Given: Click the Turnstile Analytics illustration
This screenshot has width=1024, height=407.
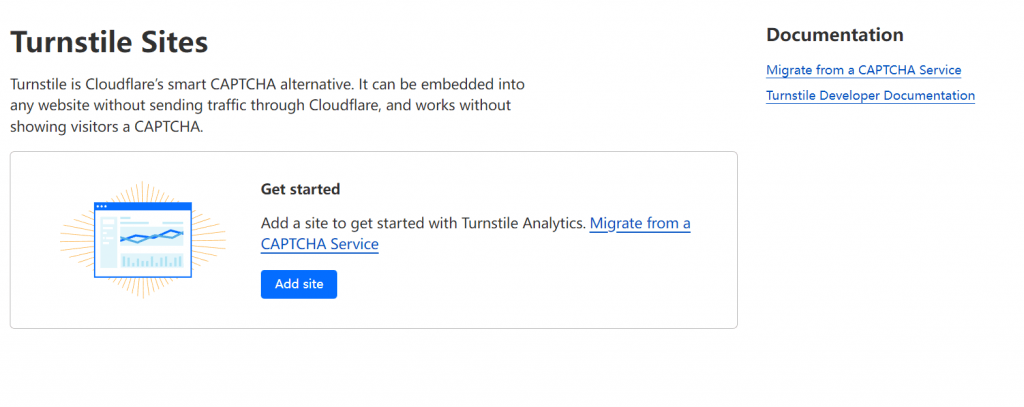Looking at the screenshot, I should click(143, 240).
